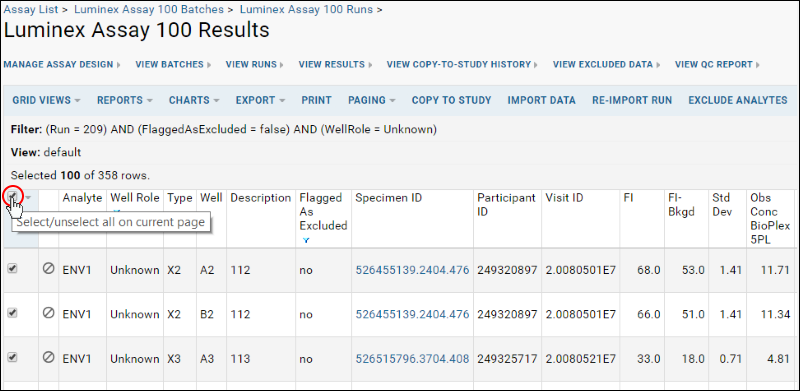Click the Well column header
The image size is (800, 391).
point(211,198)
